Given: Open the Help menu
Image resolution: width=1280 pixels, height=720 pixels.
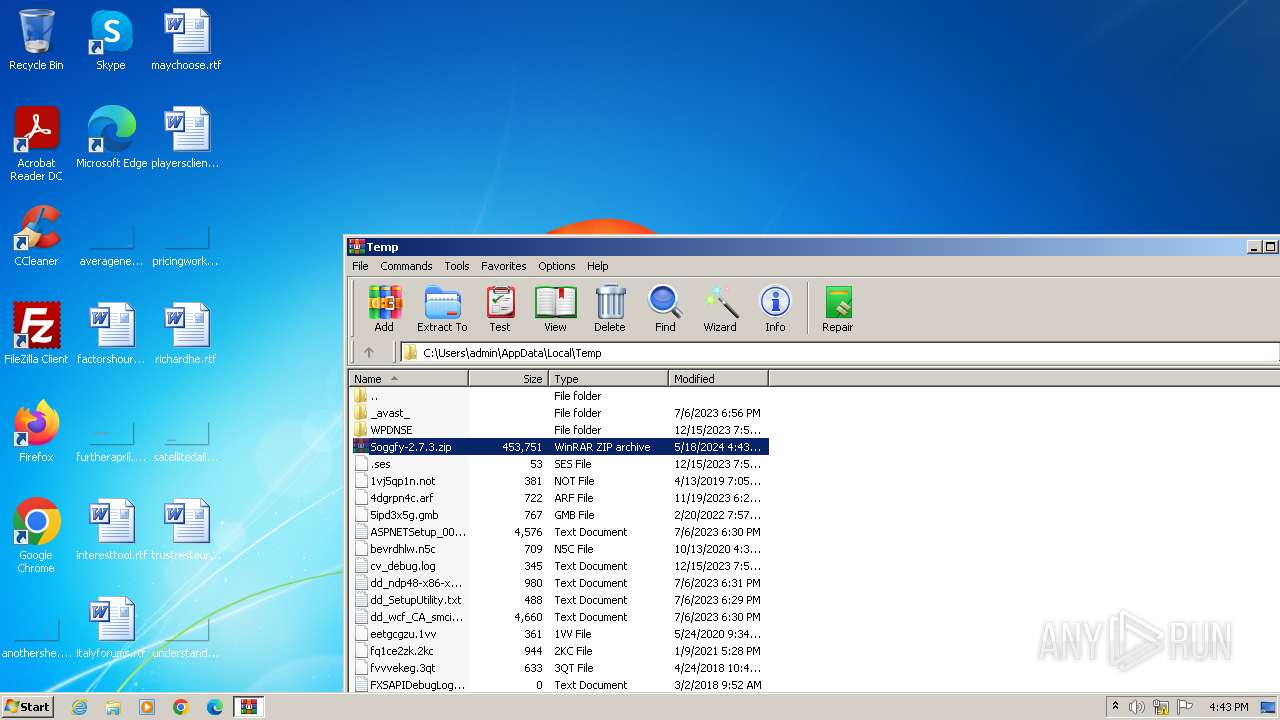Looking at the screenshot, I should click(x=598, y=266).
